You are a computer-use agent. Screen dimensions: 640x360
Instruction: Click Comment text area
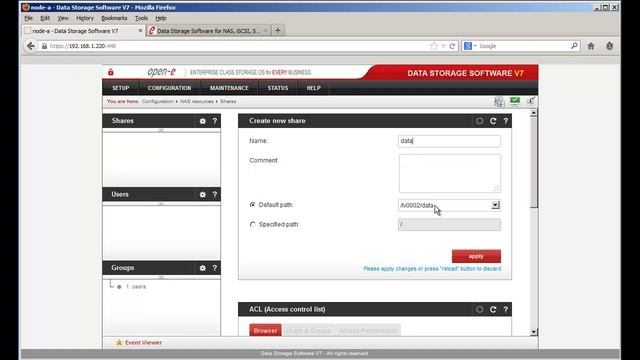coord(449,173)
